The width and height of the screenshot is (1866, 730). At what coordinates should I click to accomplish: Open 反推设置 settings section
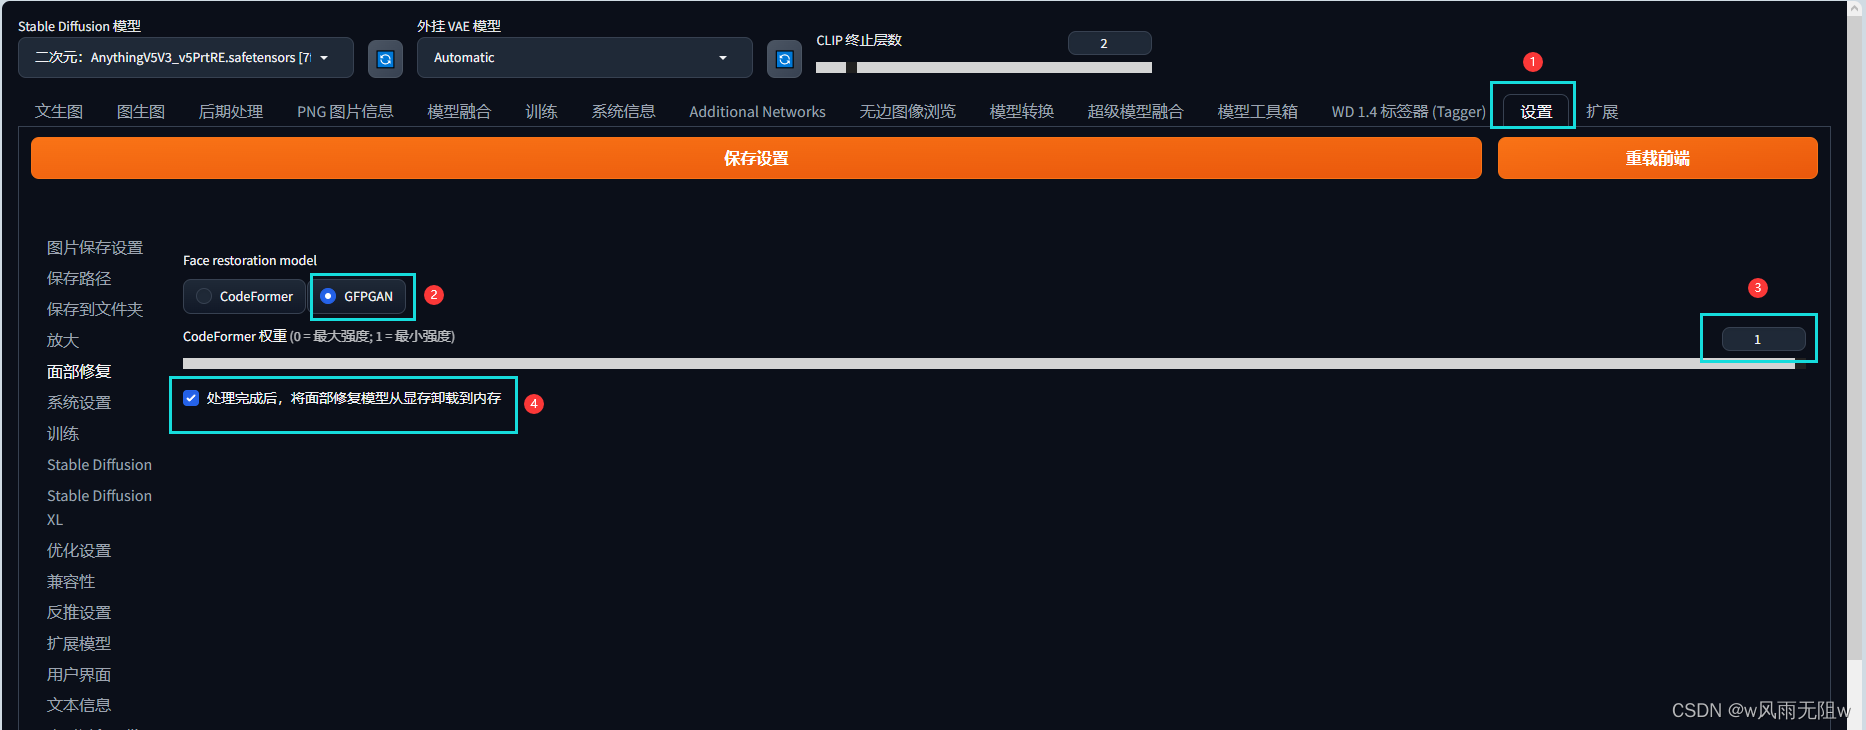click(79, 612)
